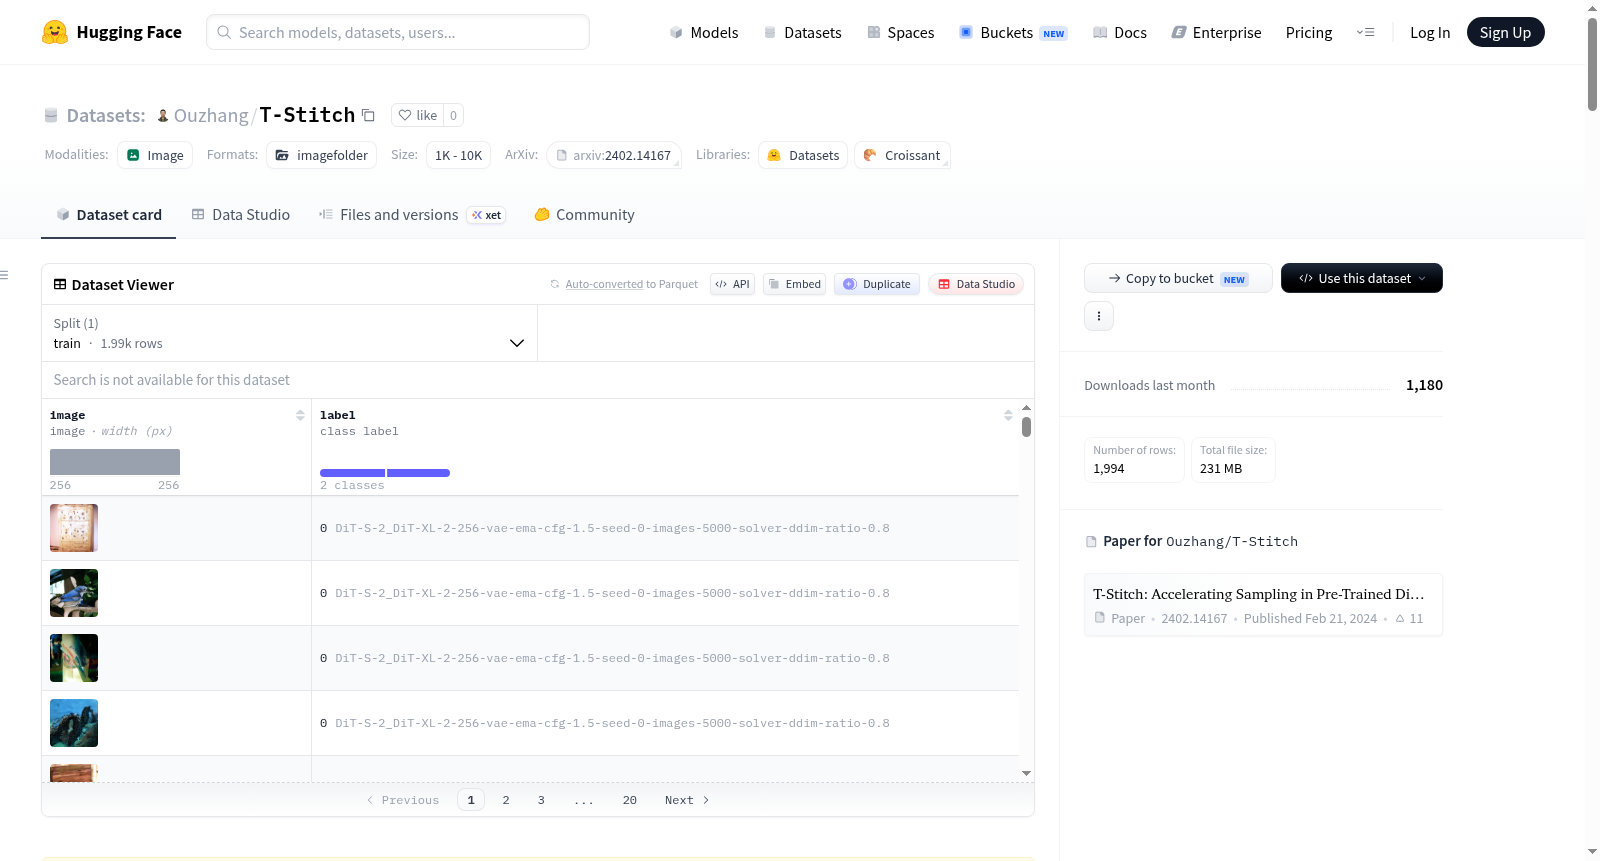The image size is (1600, 861).
Task: Copy dataset name with the copy icon
Action: (368, 115)
